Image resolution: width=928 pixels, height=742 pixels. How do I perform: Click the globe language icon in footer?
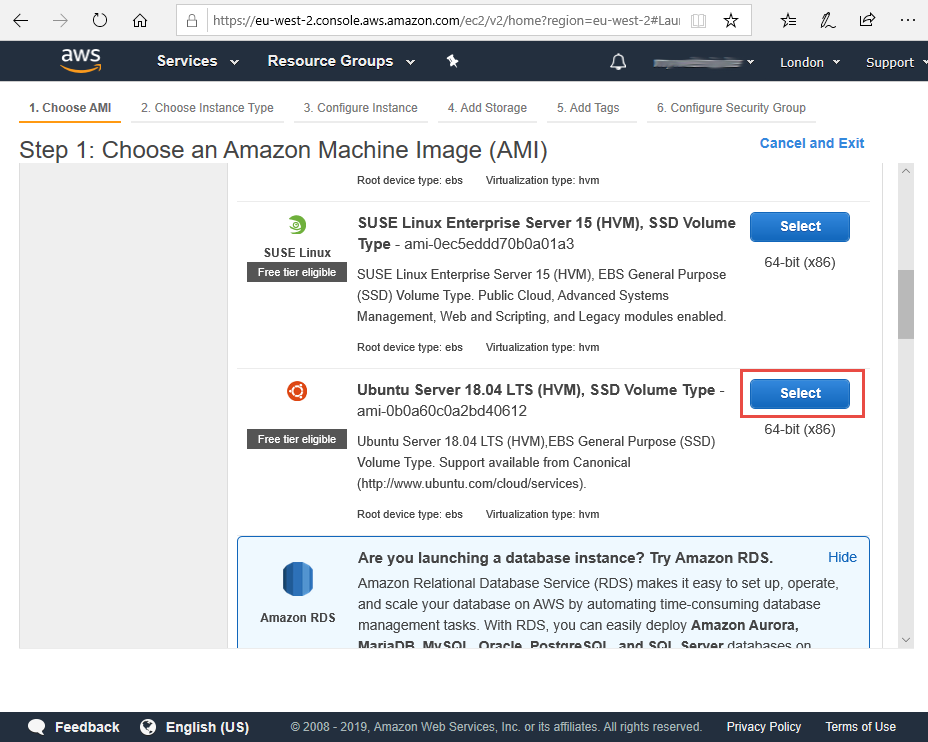pyautogui.click(x=148, y=727)
